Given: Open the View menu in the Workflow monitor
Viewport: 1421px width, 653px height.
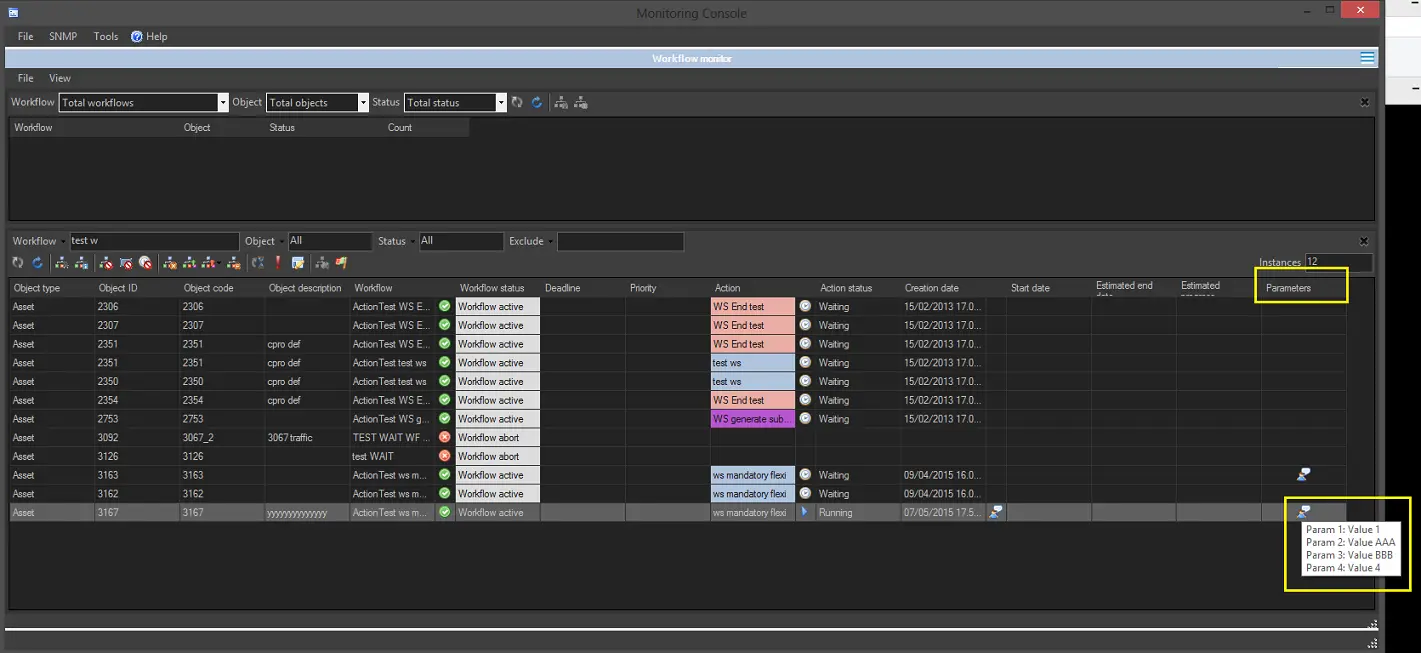Looking at the screenshot, I should 60,78.
